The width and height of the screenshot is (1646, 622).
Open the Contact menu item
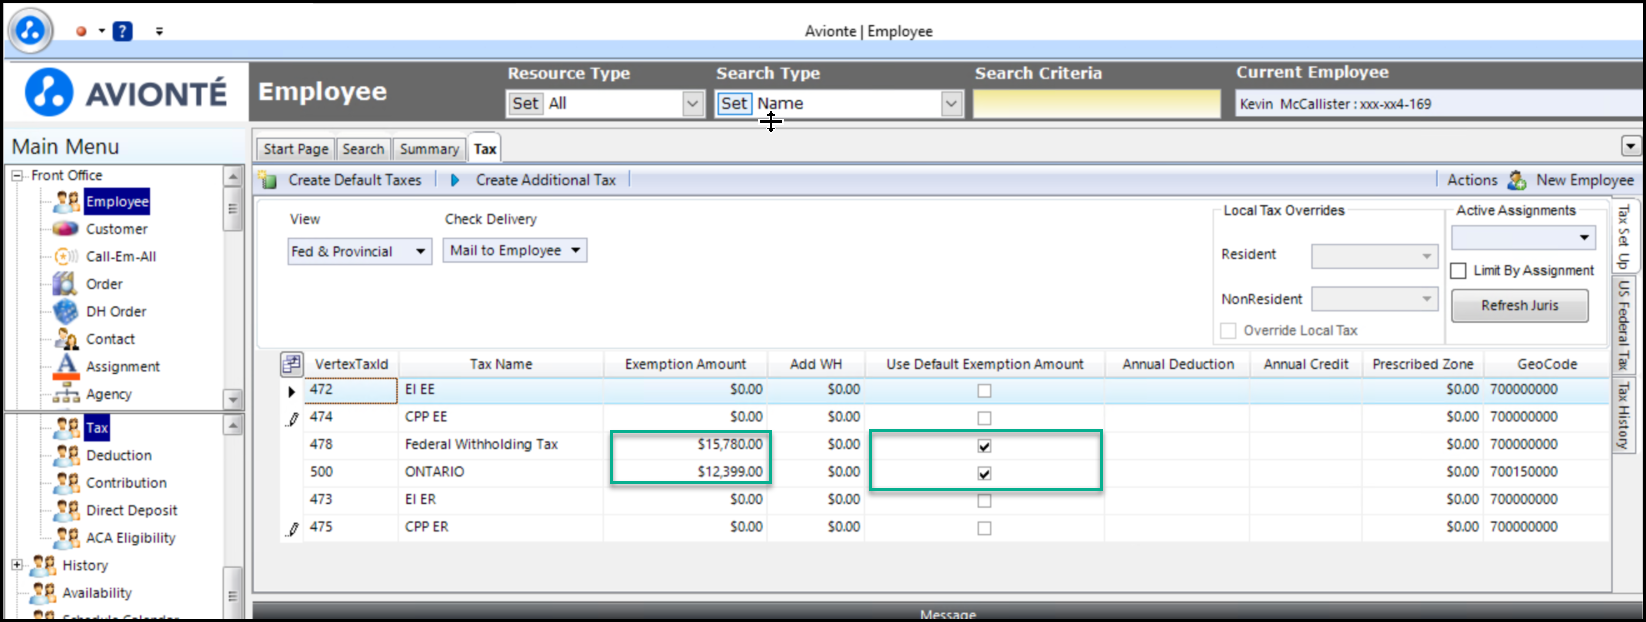110,339
